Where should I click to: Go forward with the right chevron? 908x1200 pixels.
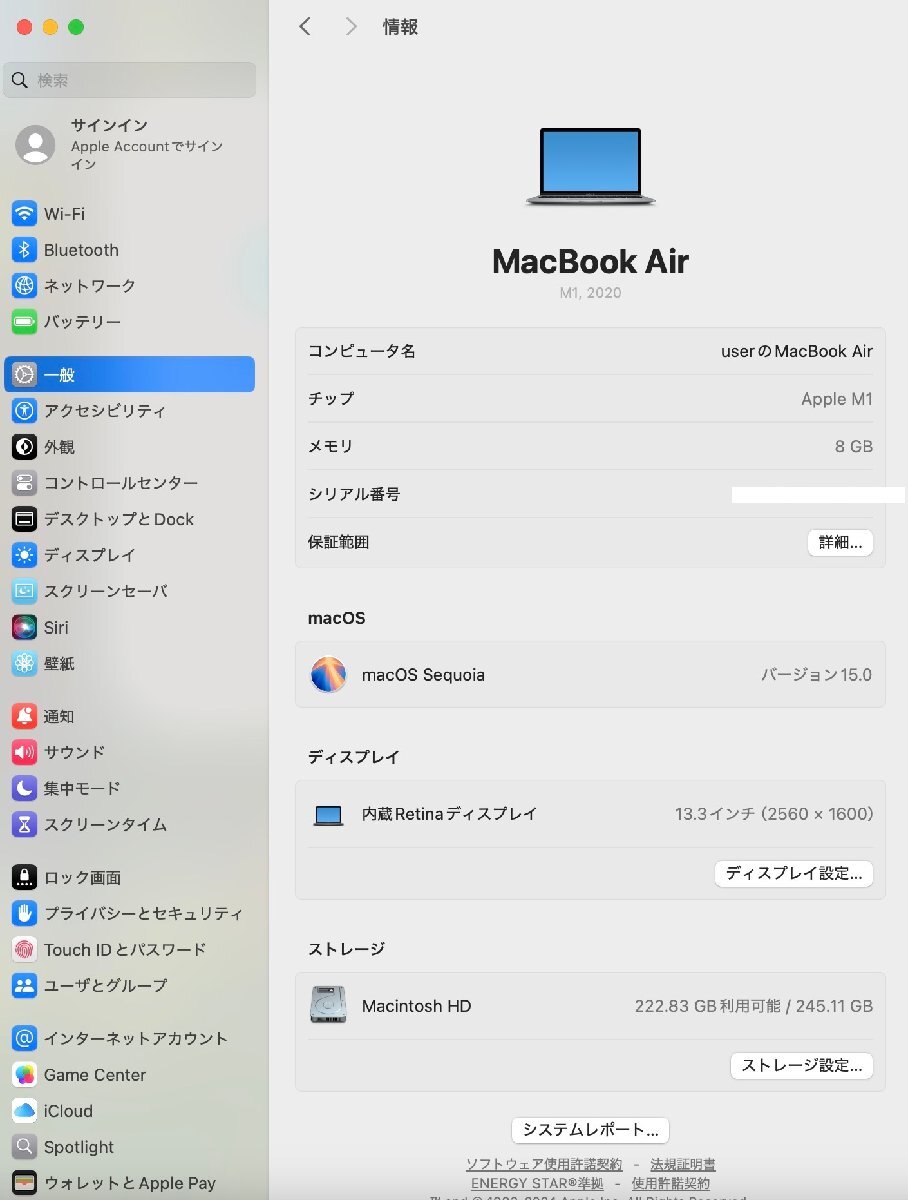click(351, 27)
